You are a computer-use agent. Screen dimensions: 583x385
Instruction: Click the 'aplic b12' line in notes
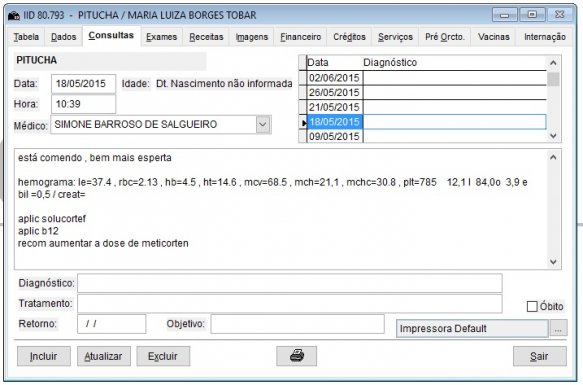pos(38,231)
